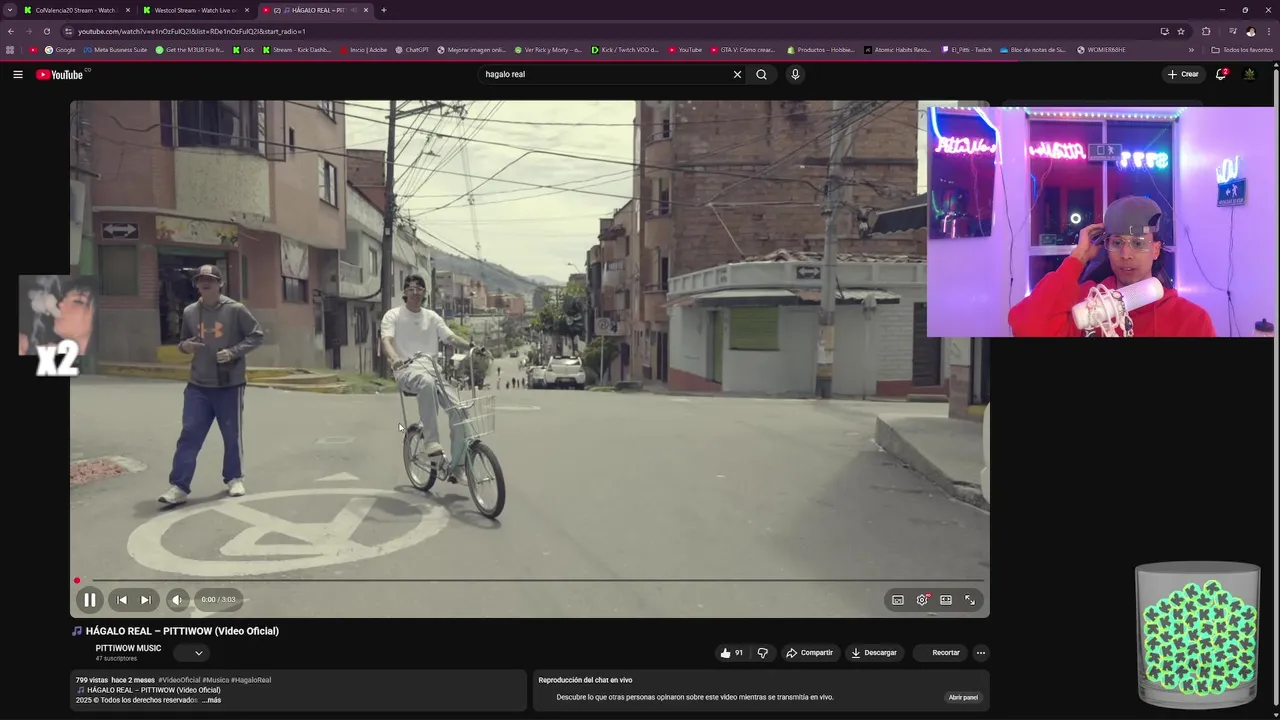Reload the page

[x=47, y=31]
